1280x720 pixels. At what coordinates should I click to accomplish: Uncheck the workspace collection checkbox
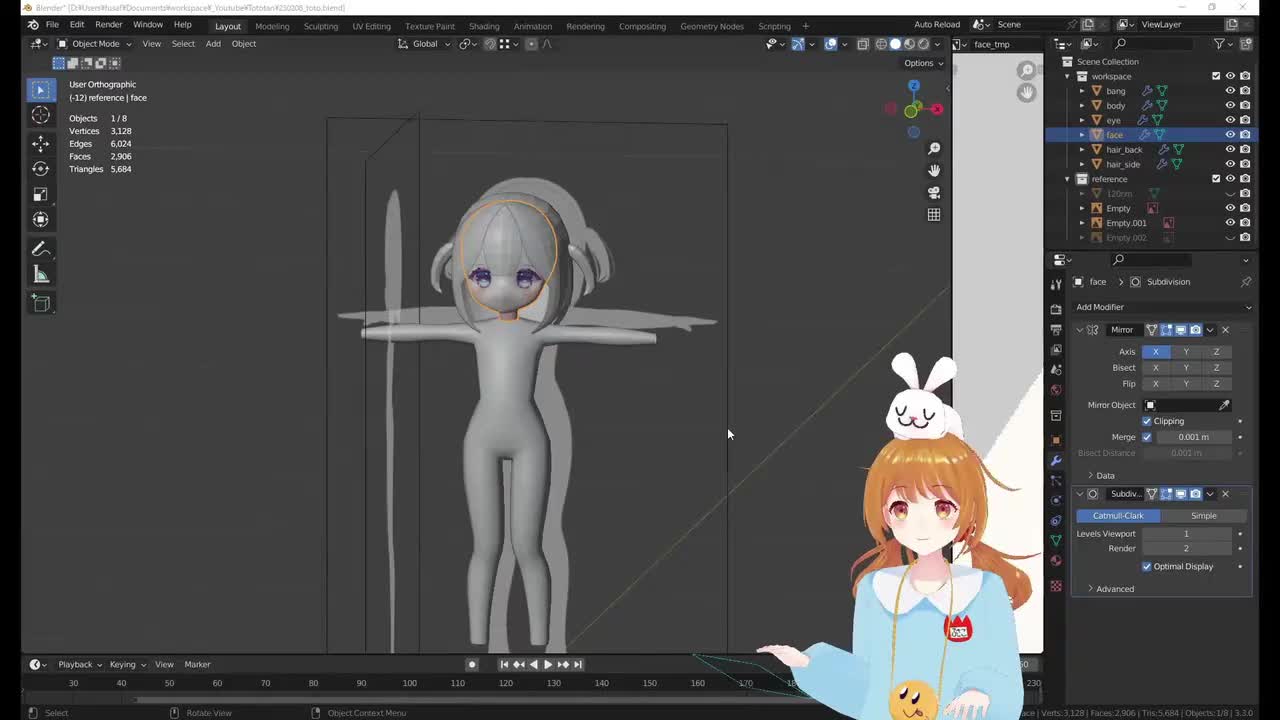pyautogui.click(x=1216, y=76)
